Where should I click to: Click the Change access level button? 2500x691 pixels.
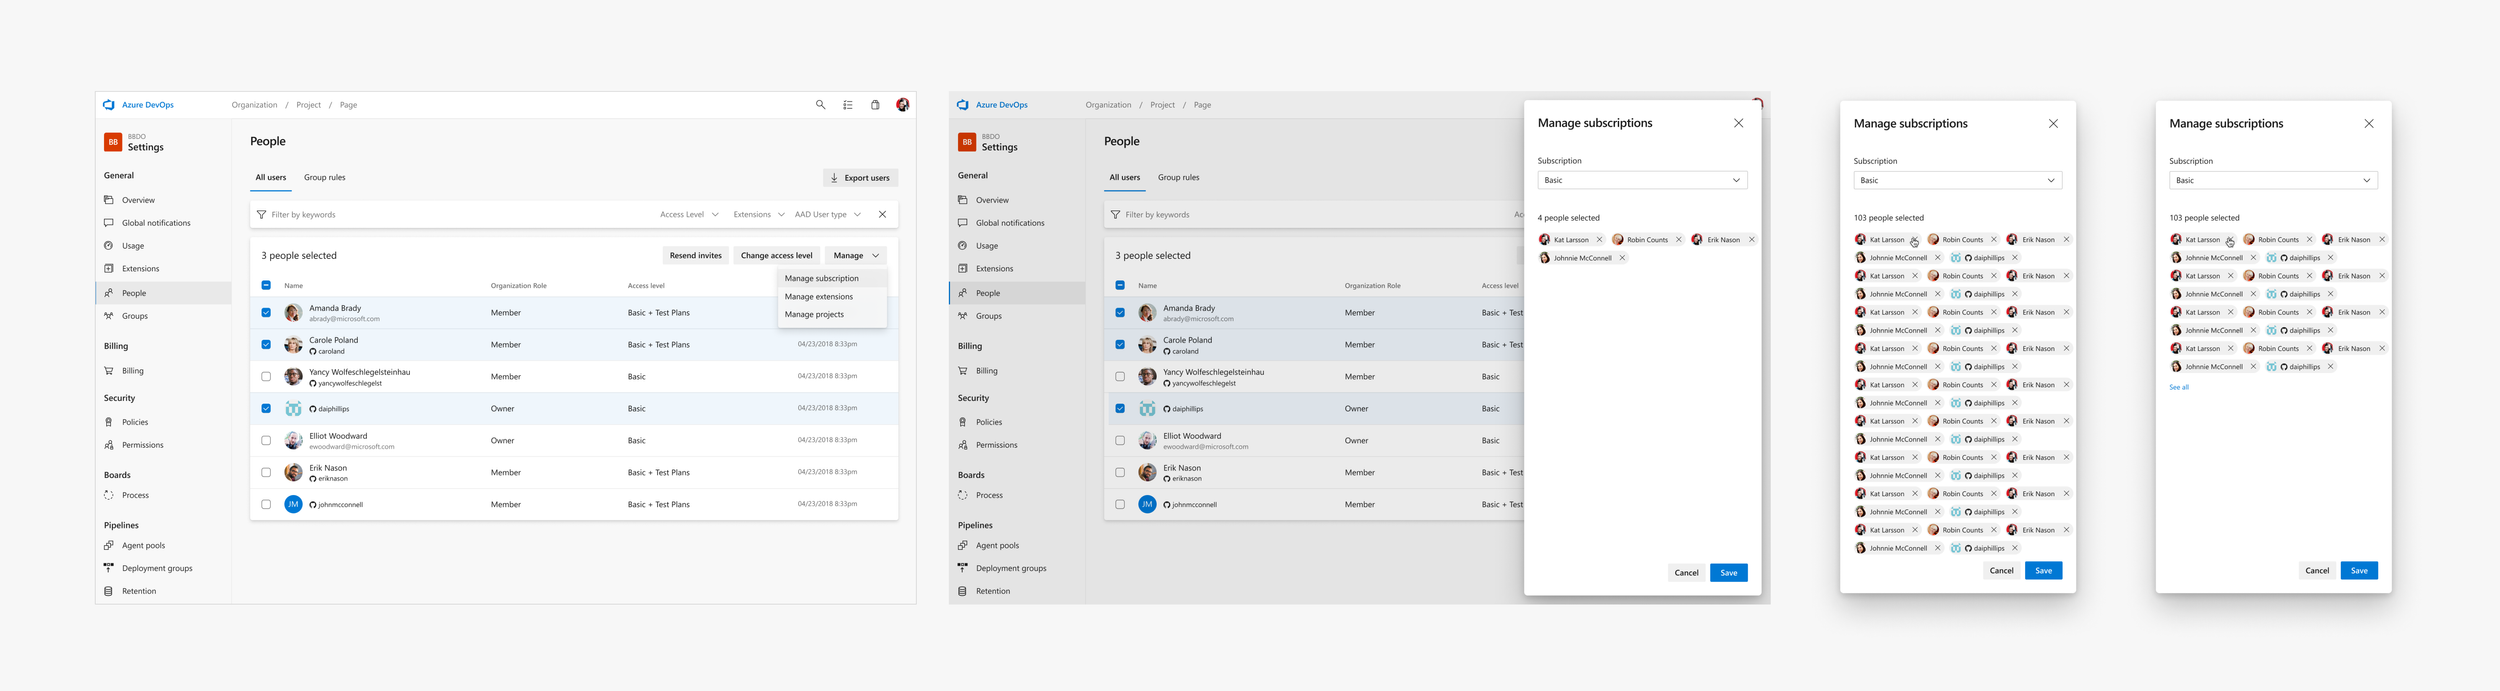click(776, 256)
